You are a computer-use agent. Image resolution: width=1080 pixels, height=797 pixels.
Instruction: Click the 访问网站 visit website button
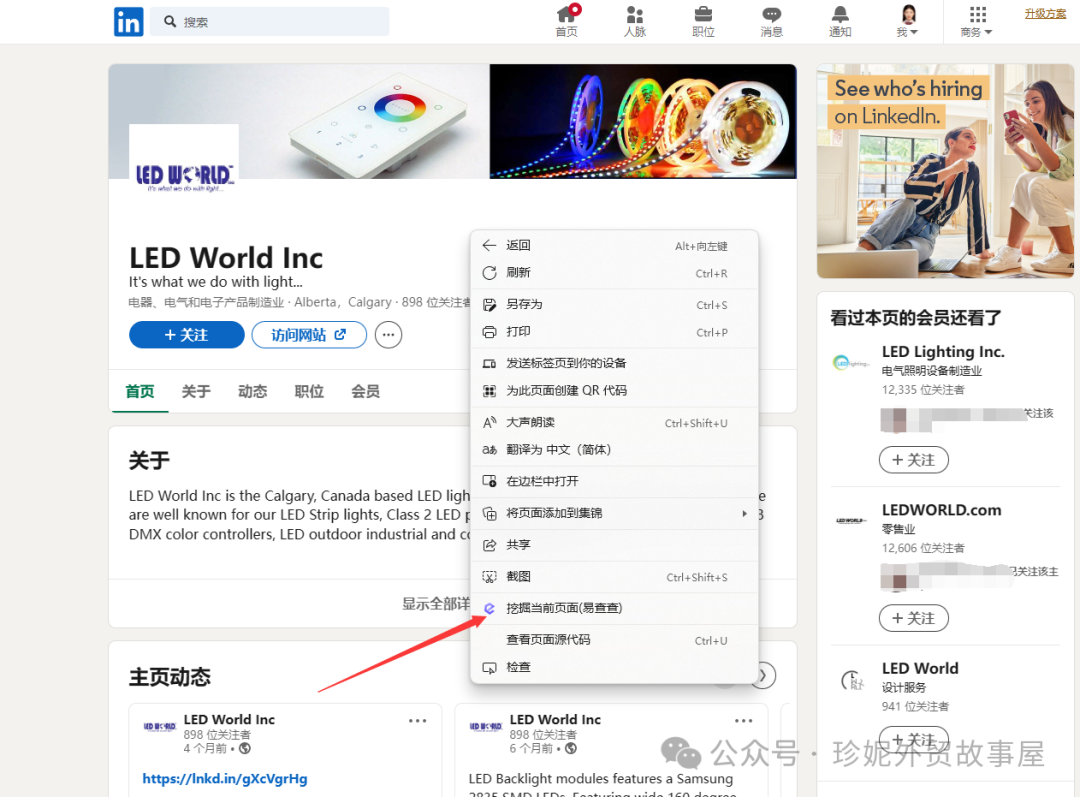point(309,335)
